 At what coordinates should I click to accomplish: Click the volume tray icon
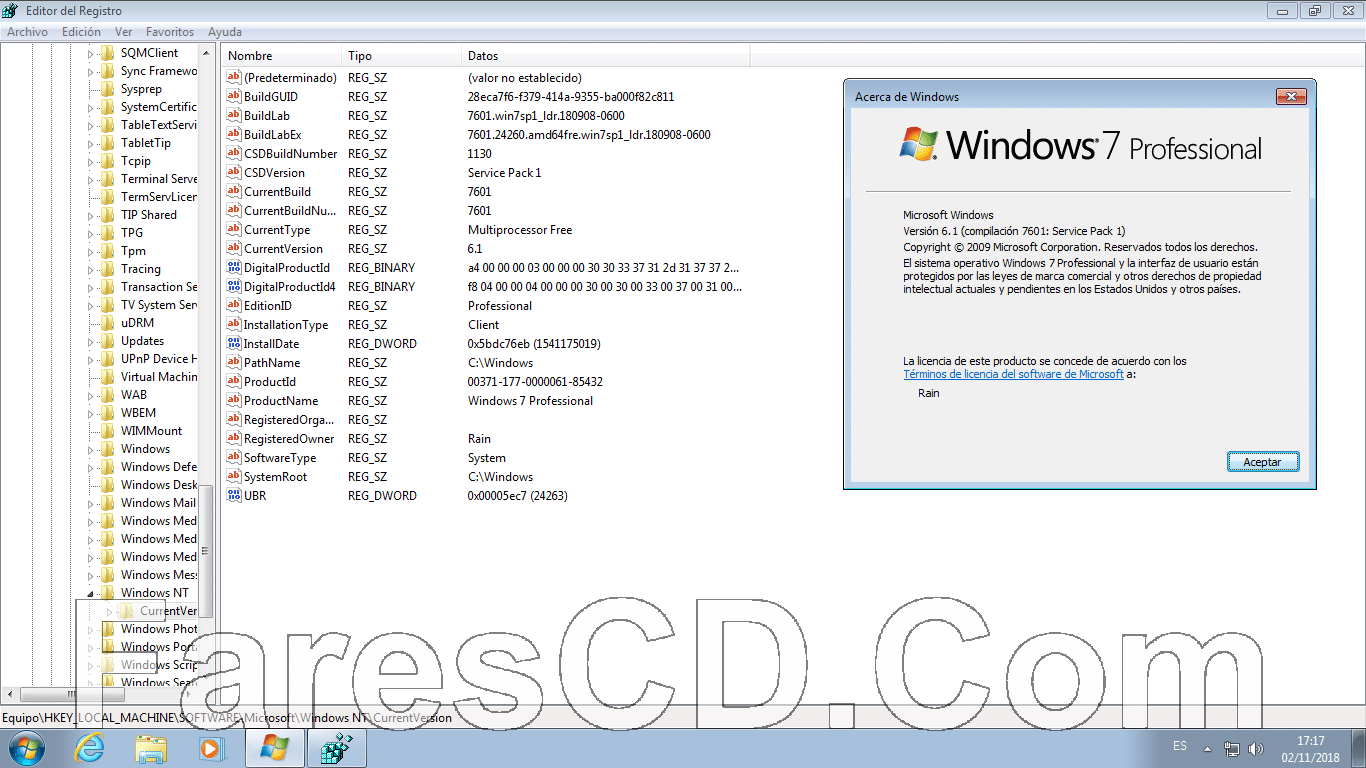[x=1254, y=749]
